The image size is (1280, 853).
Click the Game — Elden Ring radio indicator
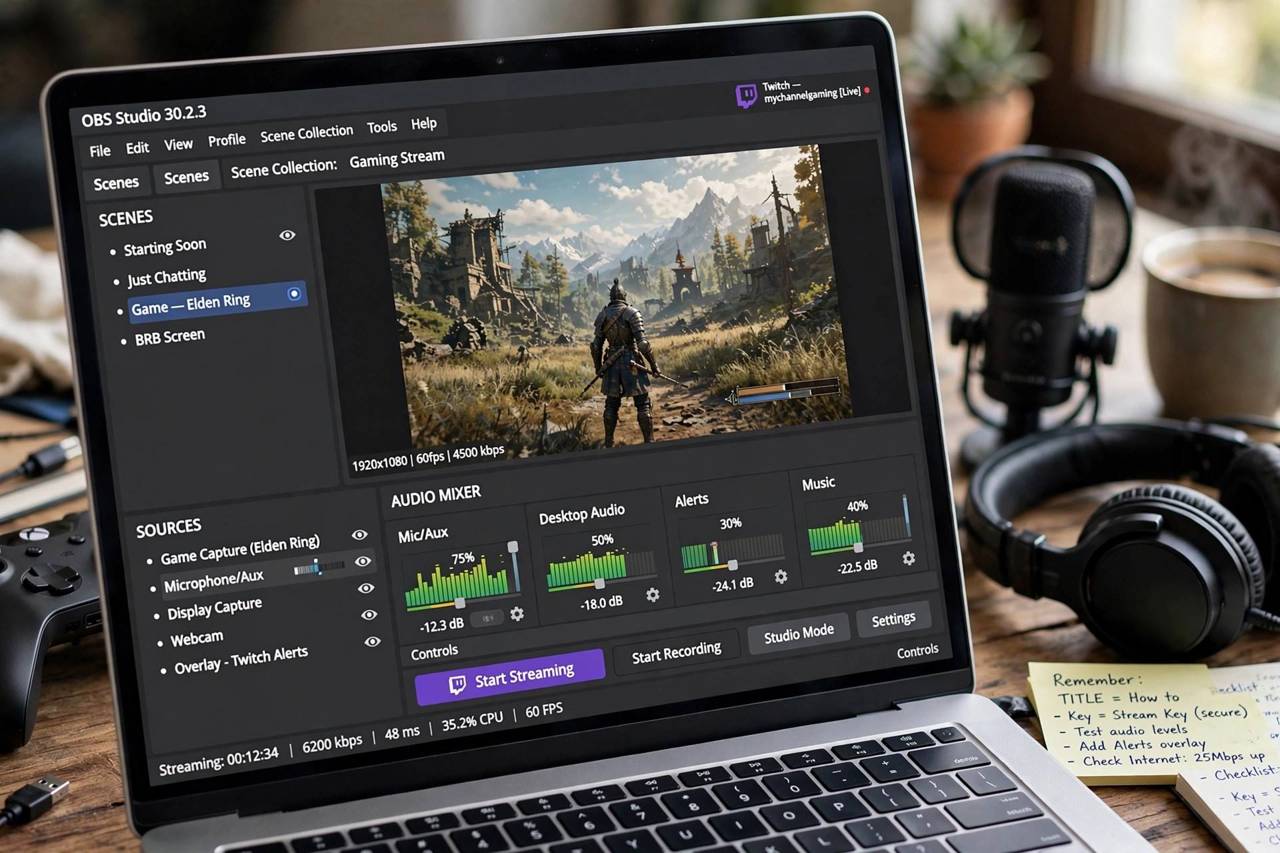click(x=294, y=294)
